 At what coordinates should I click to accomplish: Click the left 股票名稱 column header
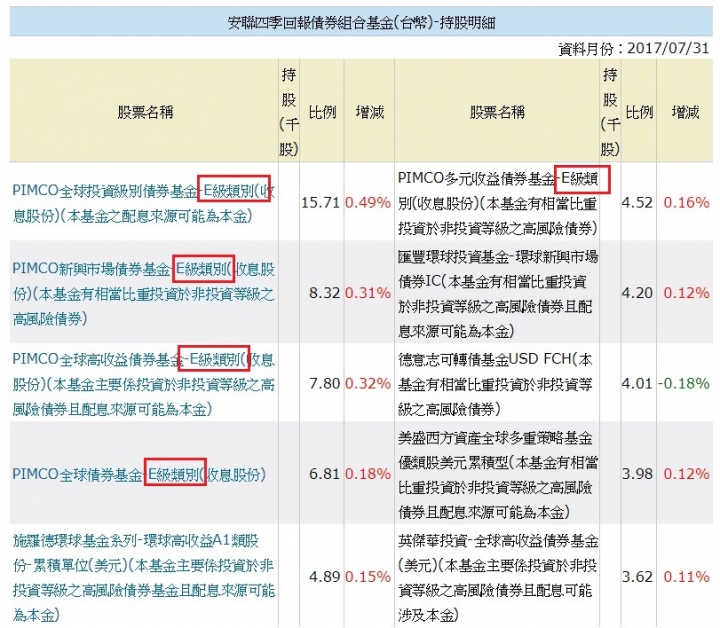coord(145,112)
